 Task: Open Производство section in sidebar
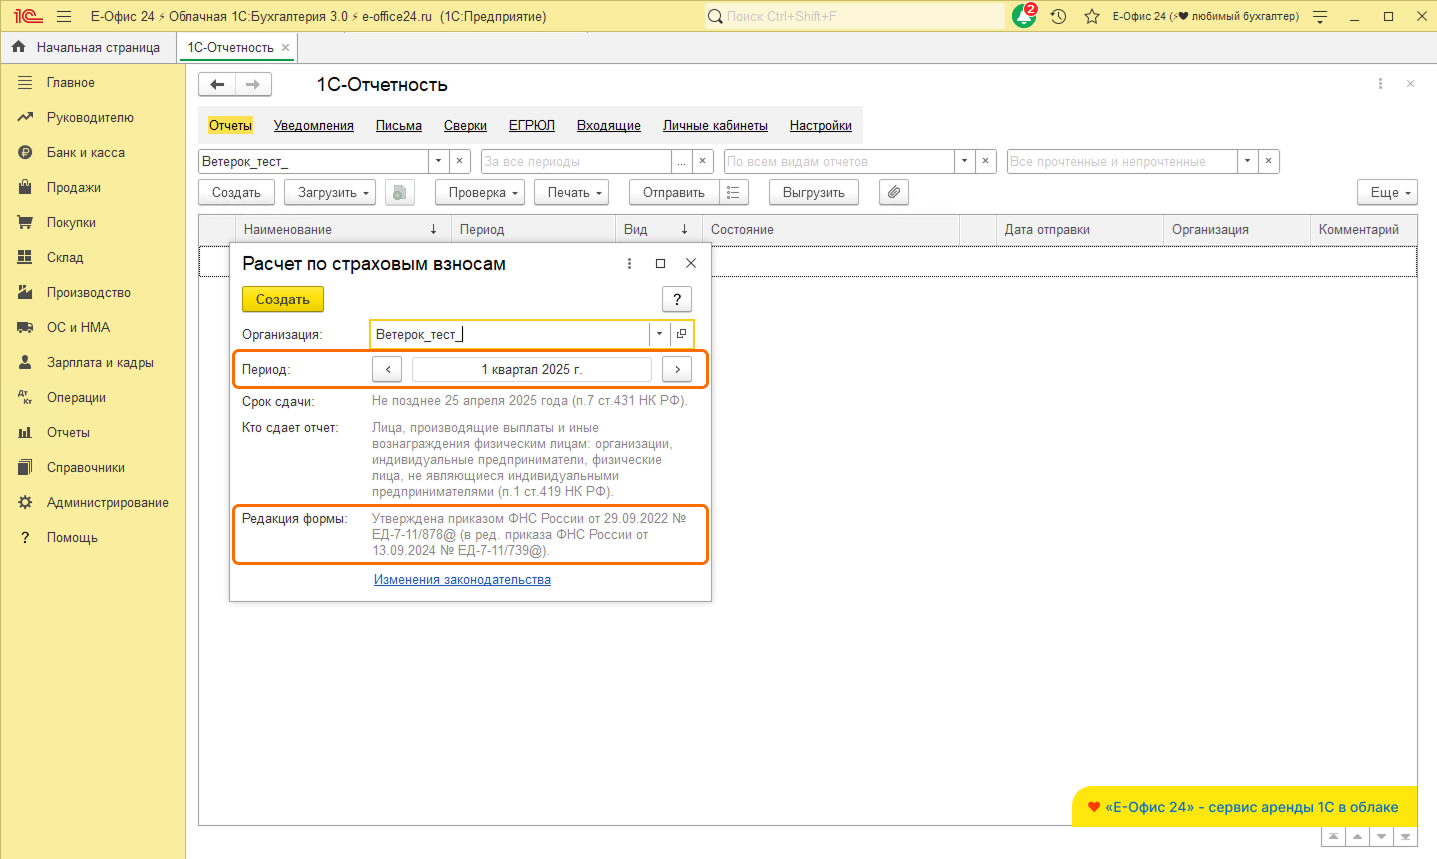[x=89, y=293]
